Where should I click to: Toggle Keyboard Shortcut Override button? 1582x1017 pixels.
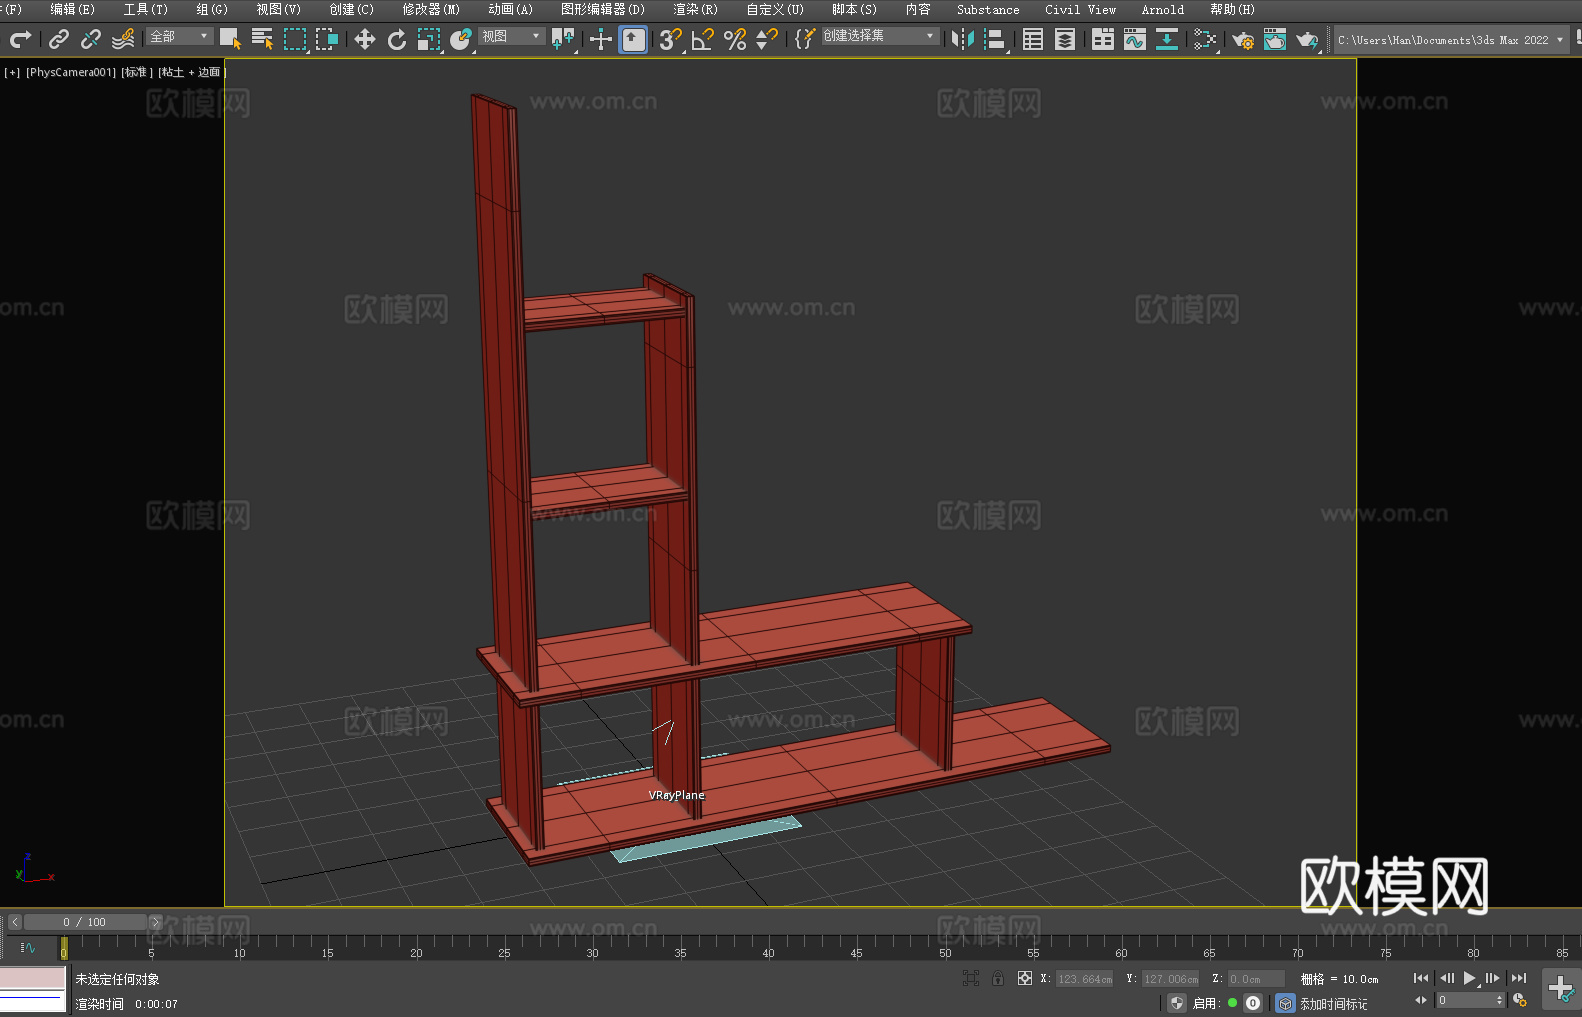click(633, 39)
